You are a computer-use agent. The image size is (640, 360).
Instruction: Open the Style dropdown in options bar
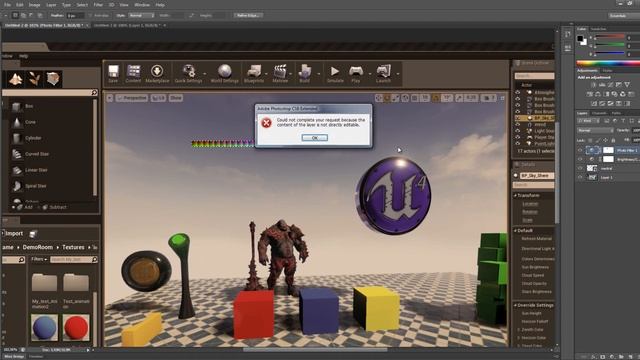click(141, 15)
